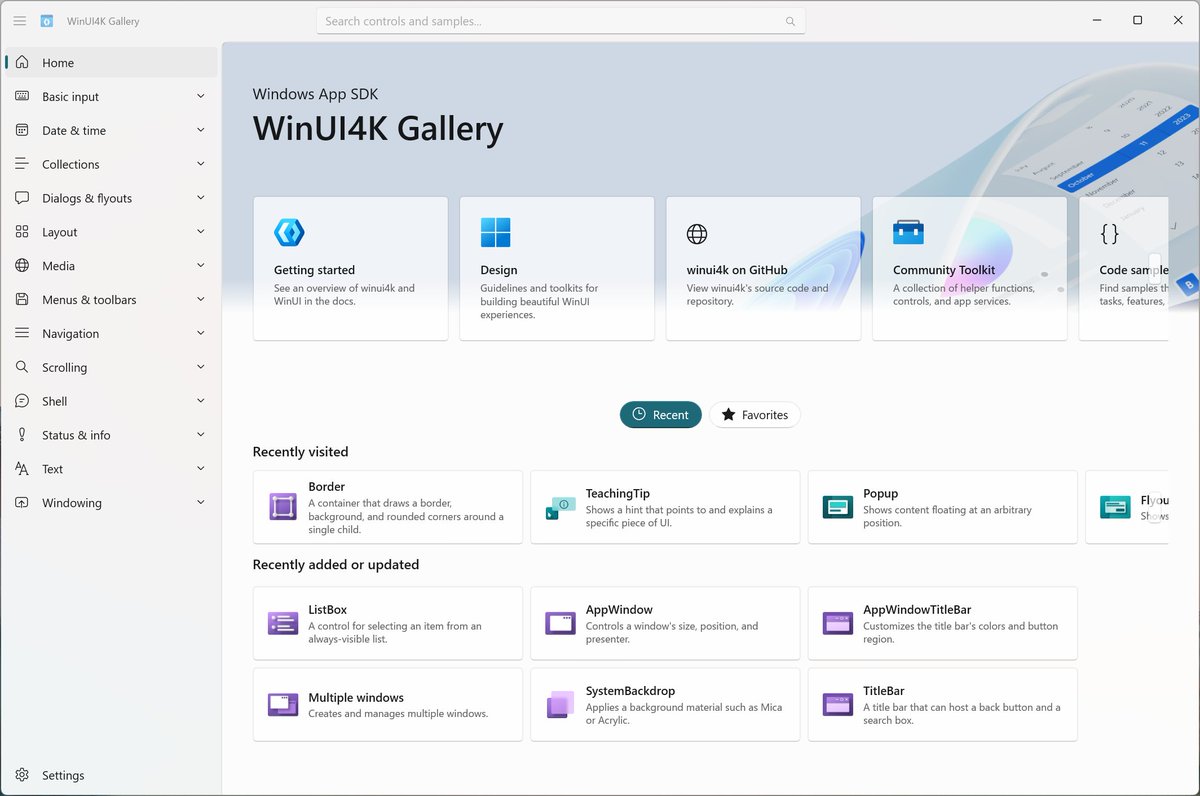The image size is (1200, 796).
Task: Click the Design Windows logo icon
Action: 495,233
